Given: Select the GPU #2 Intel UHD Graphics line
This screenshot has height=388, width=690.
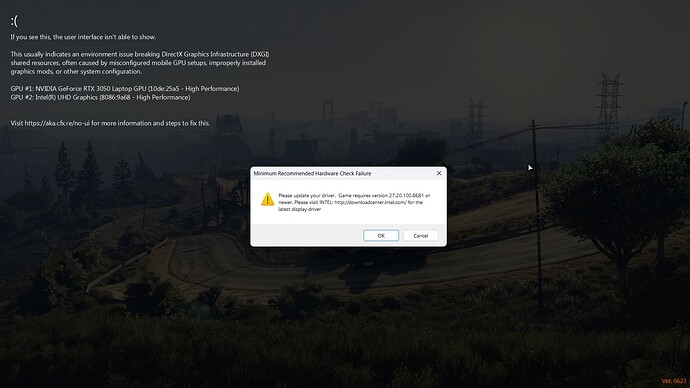Looking at the screenshot, I should [x=100, y=97].
